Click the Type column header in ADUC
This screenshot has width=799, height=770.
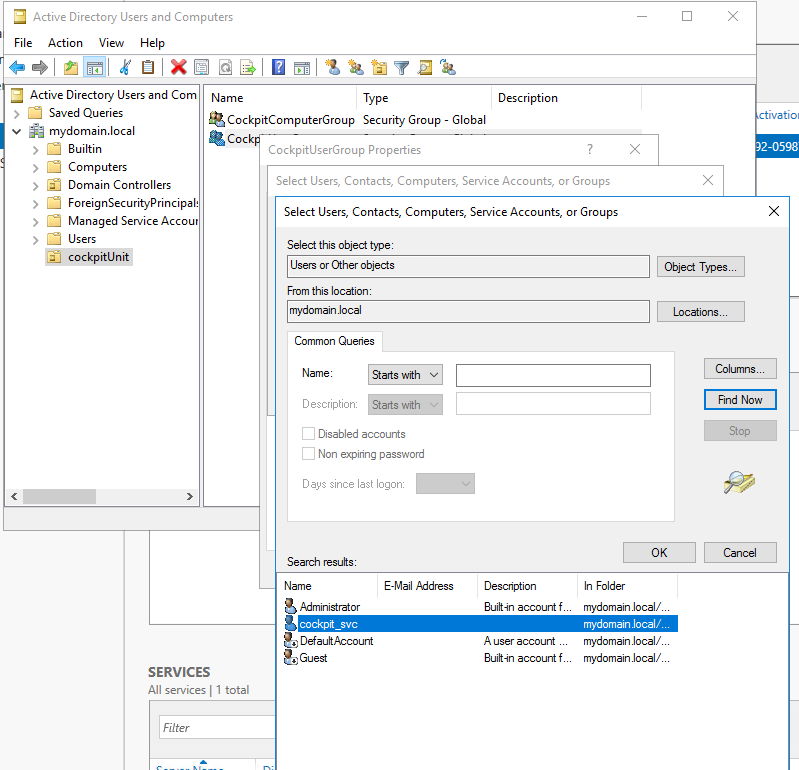tap(424, 98)
